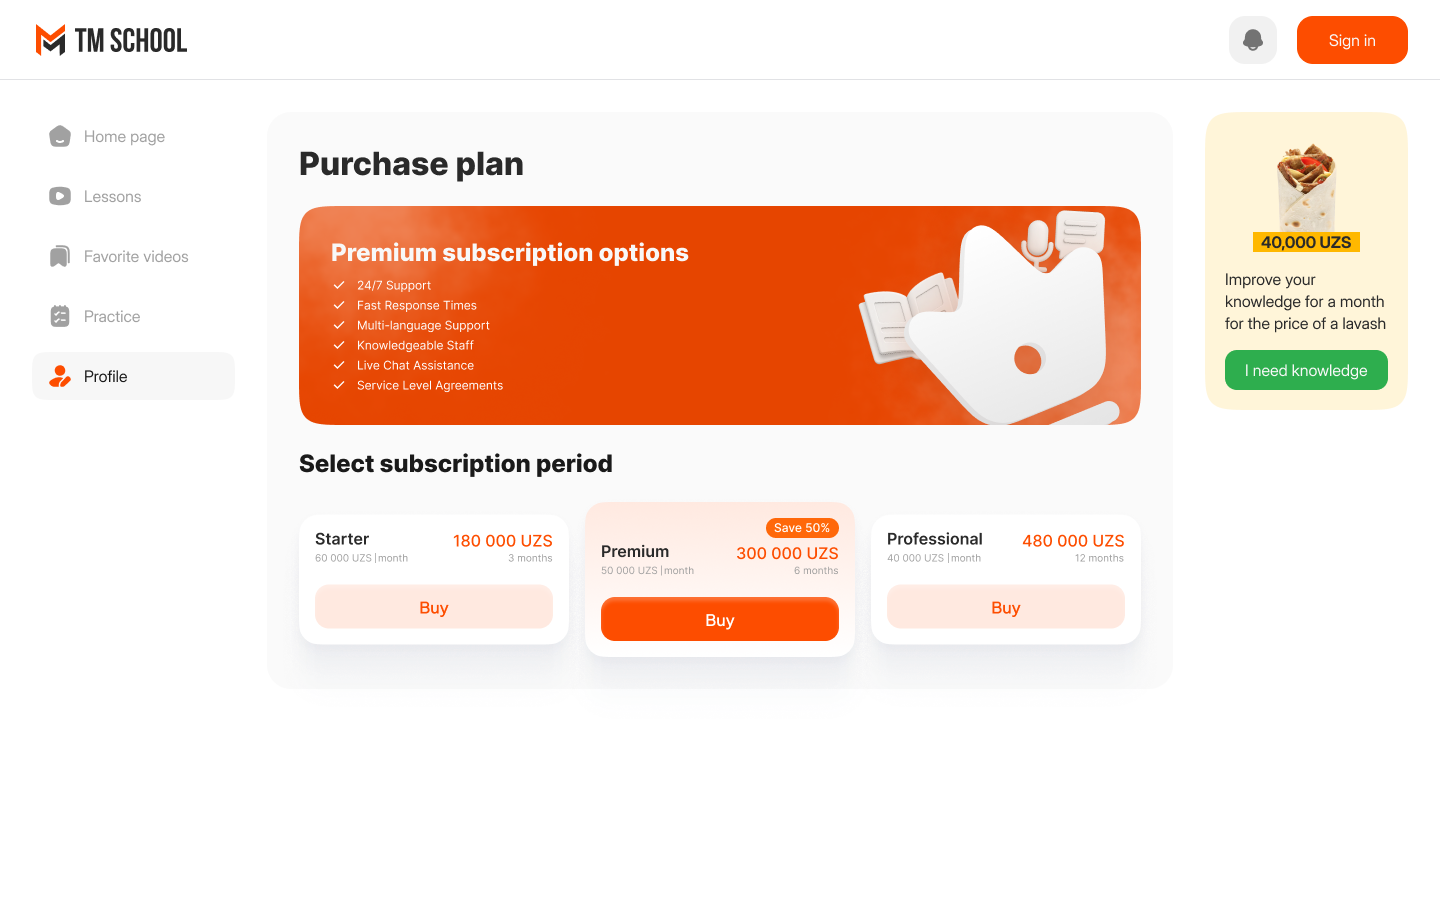Open Favorite videos from the sidebar
Screen dimensions: 1440x900
point(136,257)
